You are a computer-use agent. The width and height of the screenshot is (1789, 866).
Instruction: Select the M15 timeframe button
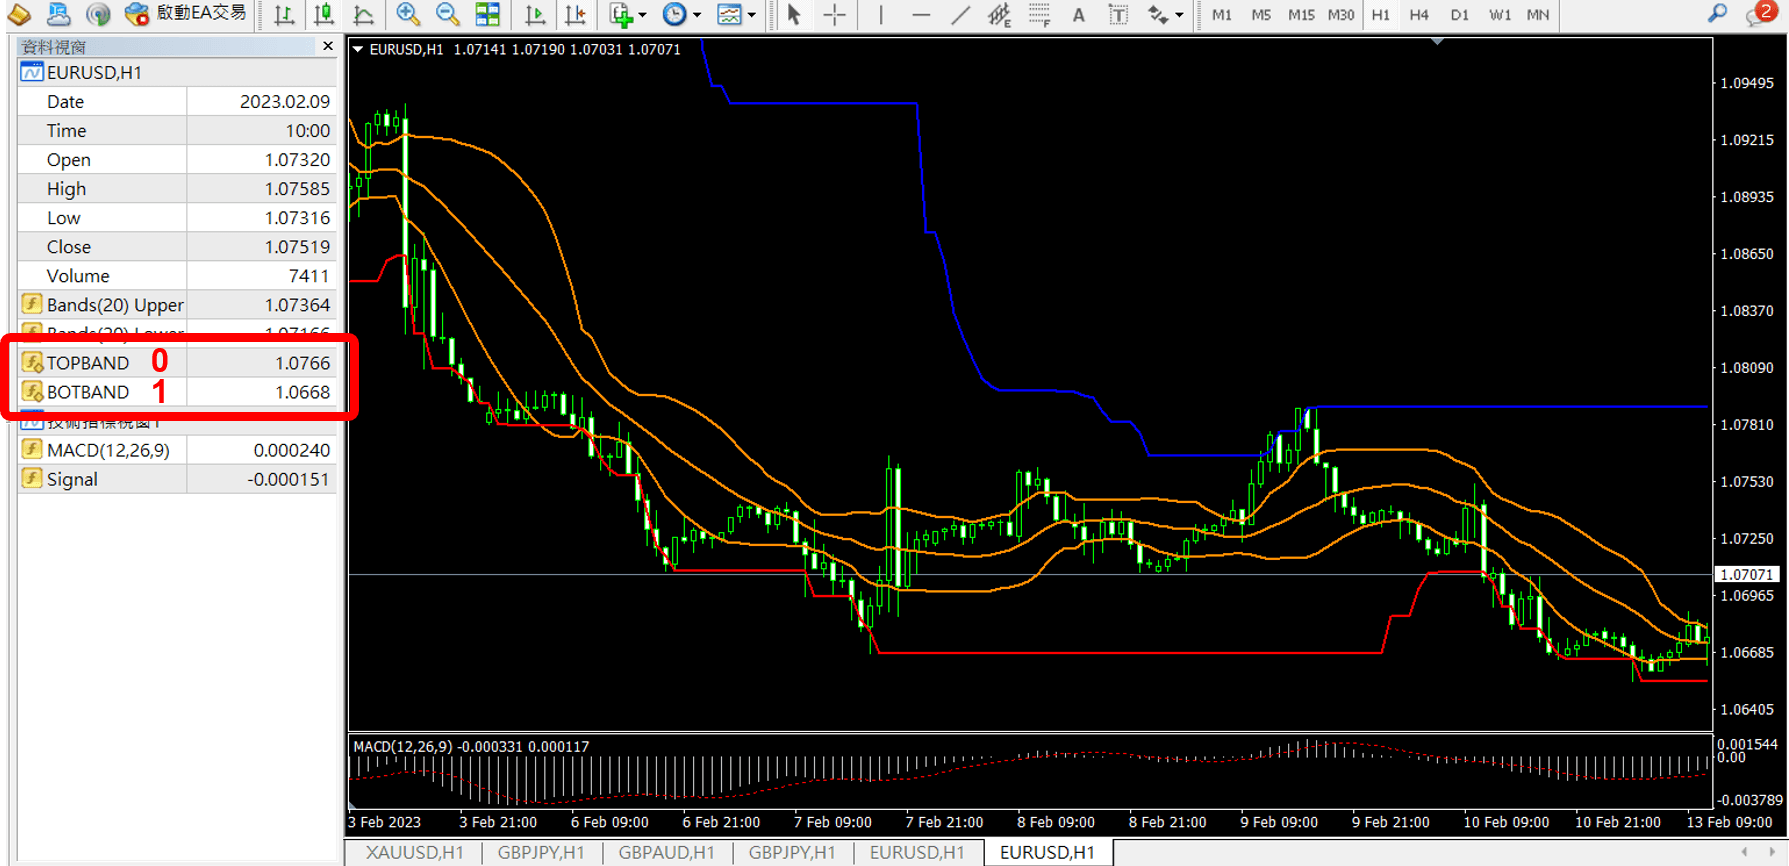point(1300,15)
